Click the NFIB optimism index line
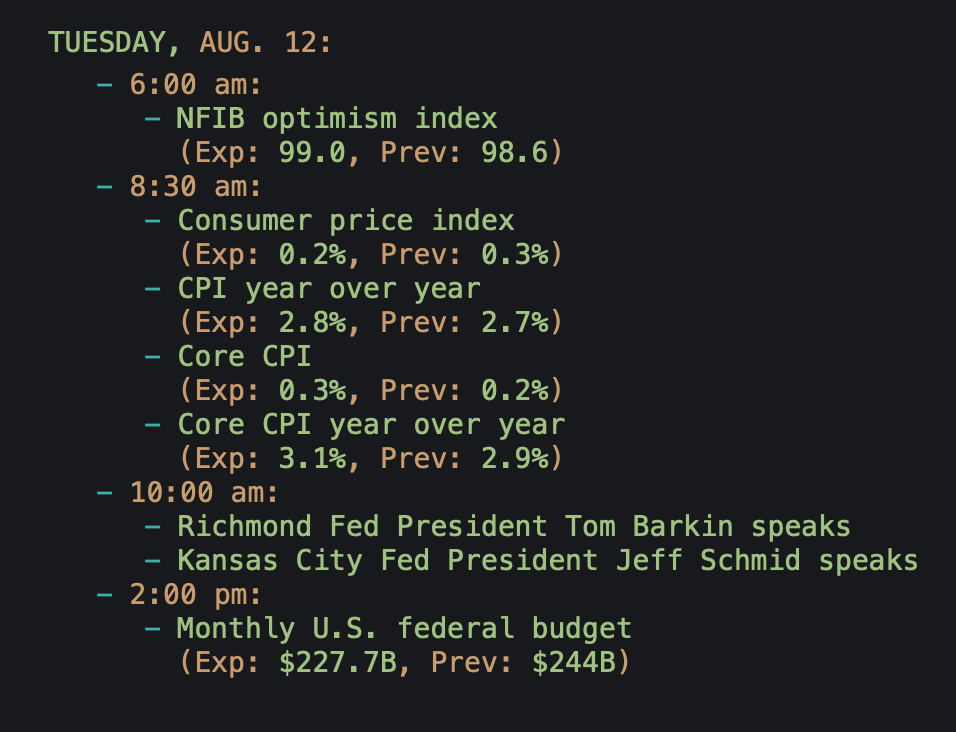This screenshot has height=732, width=956. (337, 119)
